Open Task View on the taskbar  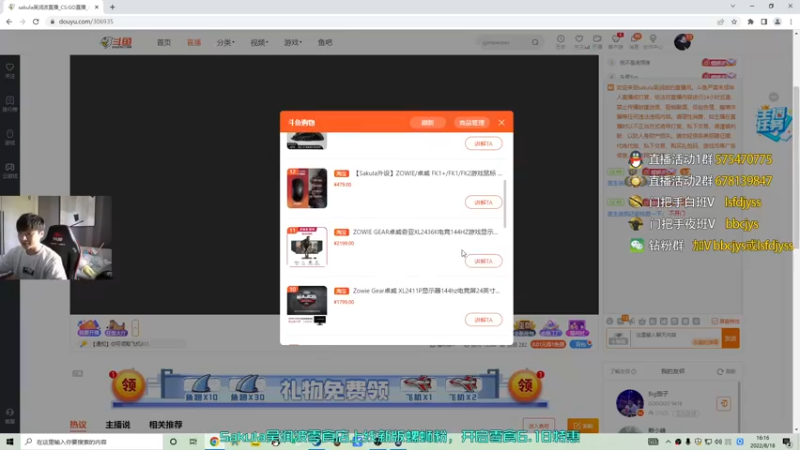[x=193, y=441]
